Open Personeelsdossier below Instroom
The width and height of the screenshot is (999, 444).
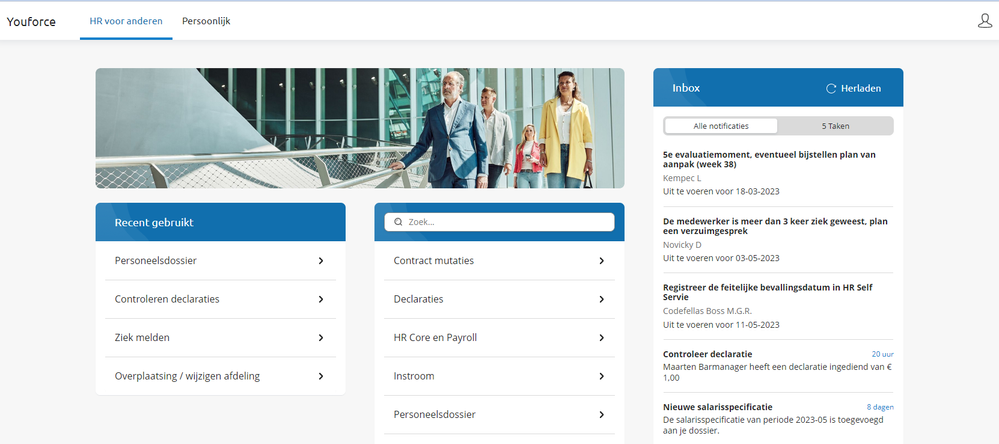pos(500,415)
